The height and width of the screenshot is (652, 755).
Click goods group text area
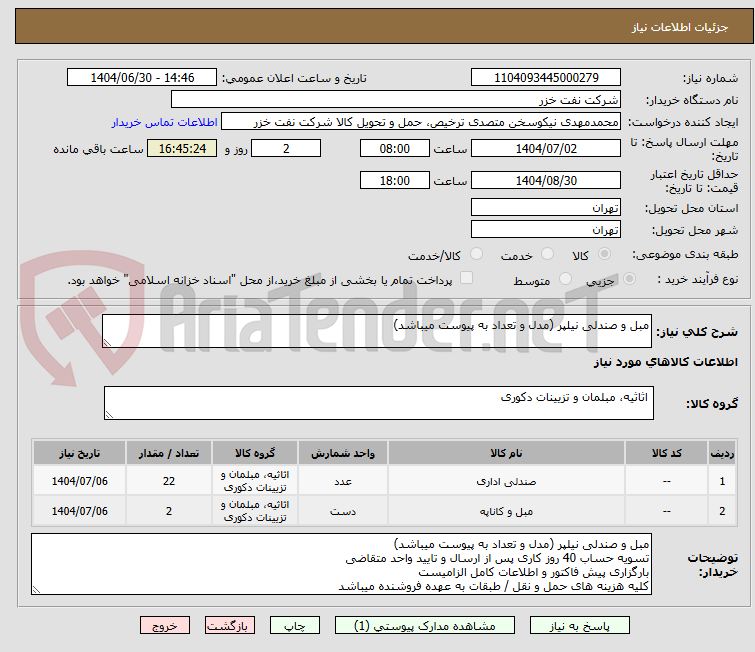[379, 403]
